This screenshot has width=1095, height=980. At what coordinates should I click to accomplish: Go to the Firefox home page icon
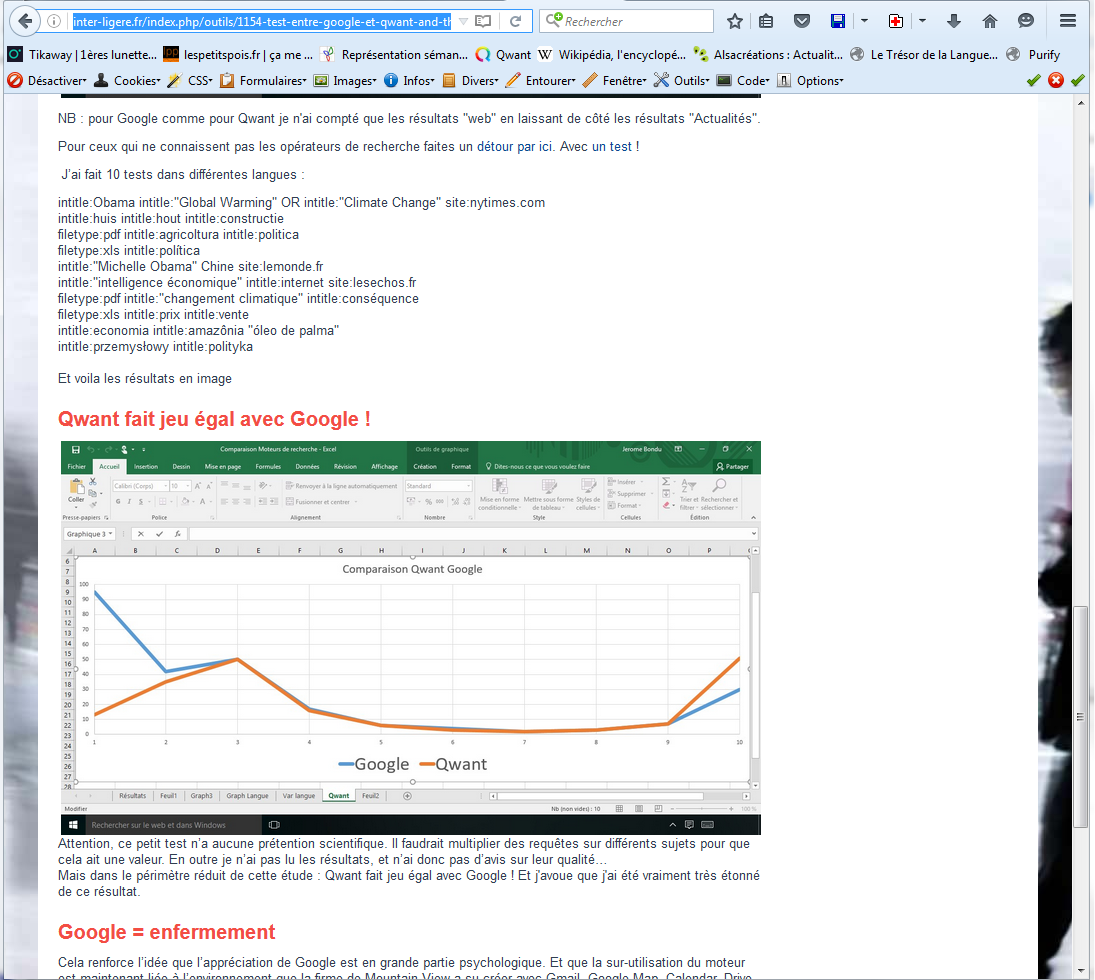click(x=990, y=21)
